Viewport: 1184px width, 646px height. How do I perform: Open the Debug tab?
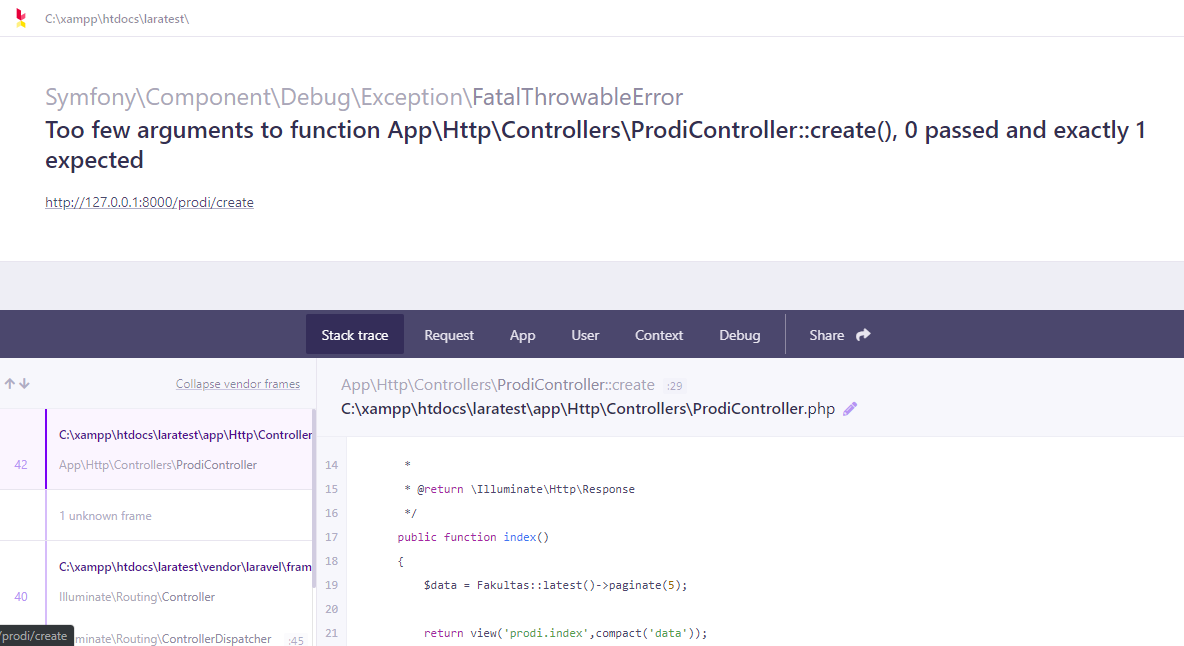tap(739, 334)
